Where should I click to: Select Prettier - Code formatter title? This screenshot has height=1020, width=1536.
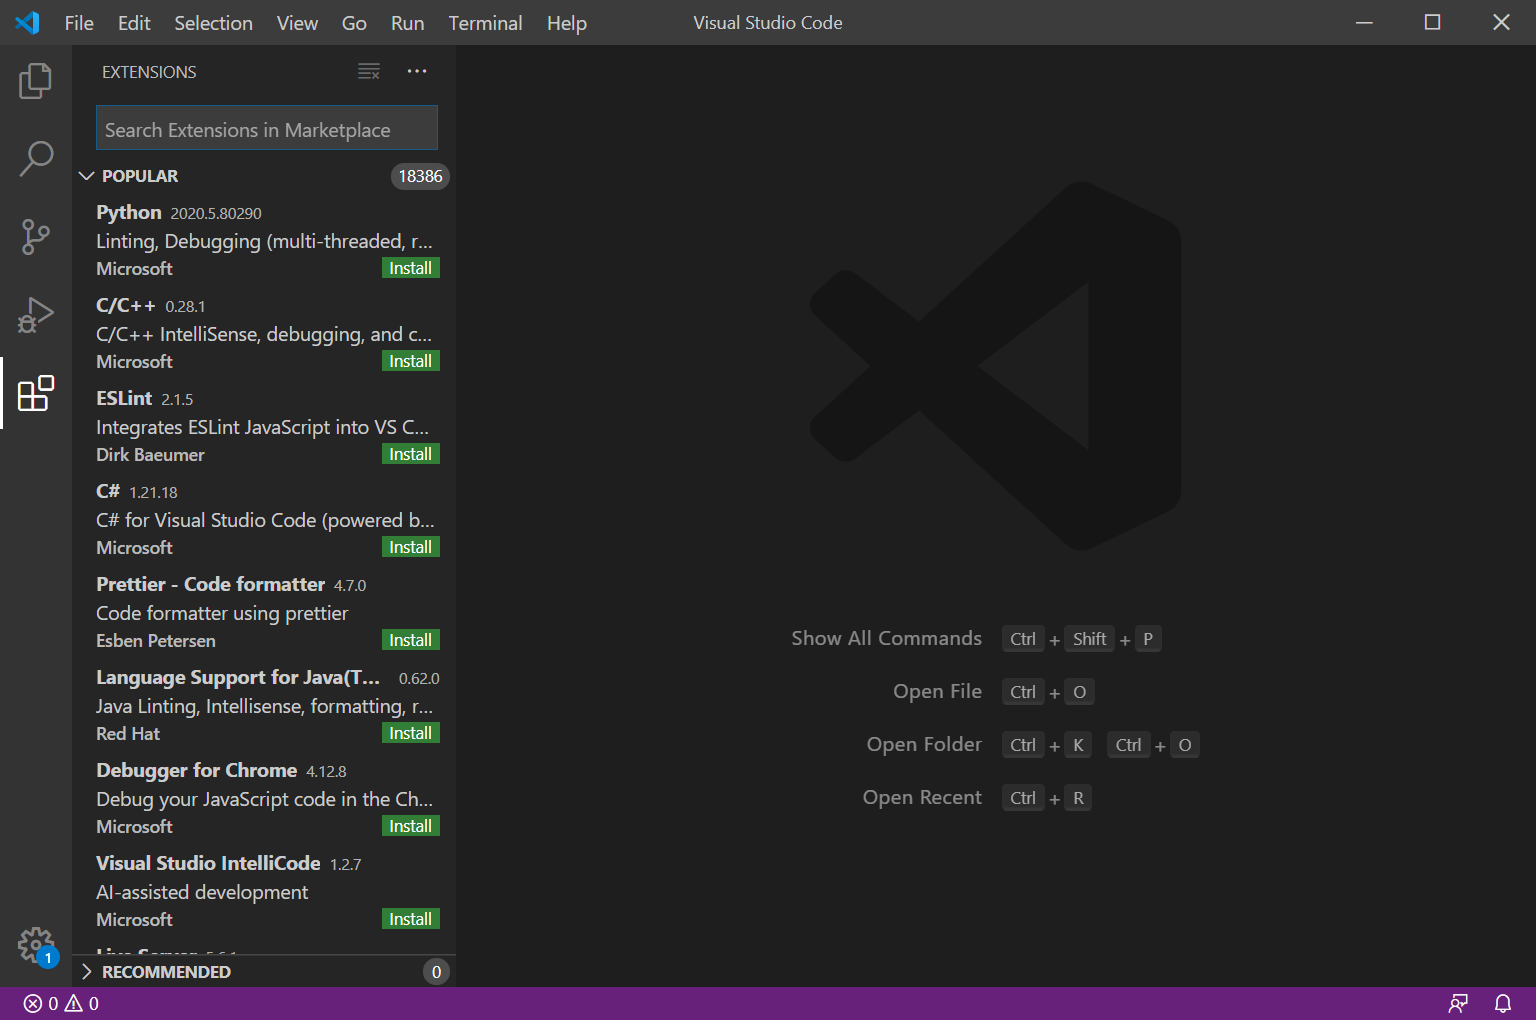pos(210,584)
